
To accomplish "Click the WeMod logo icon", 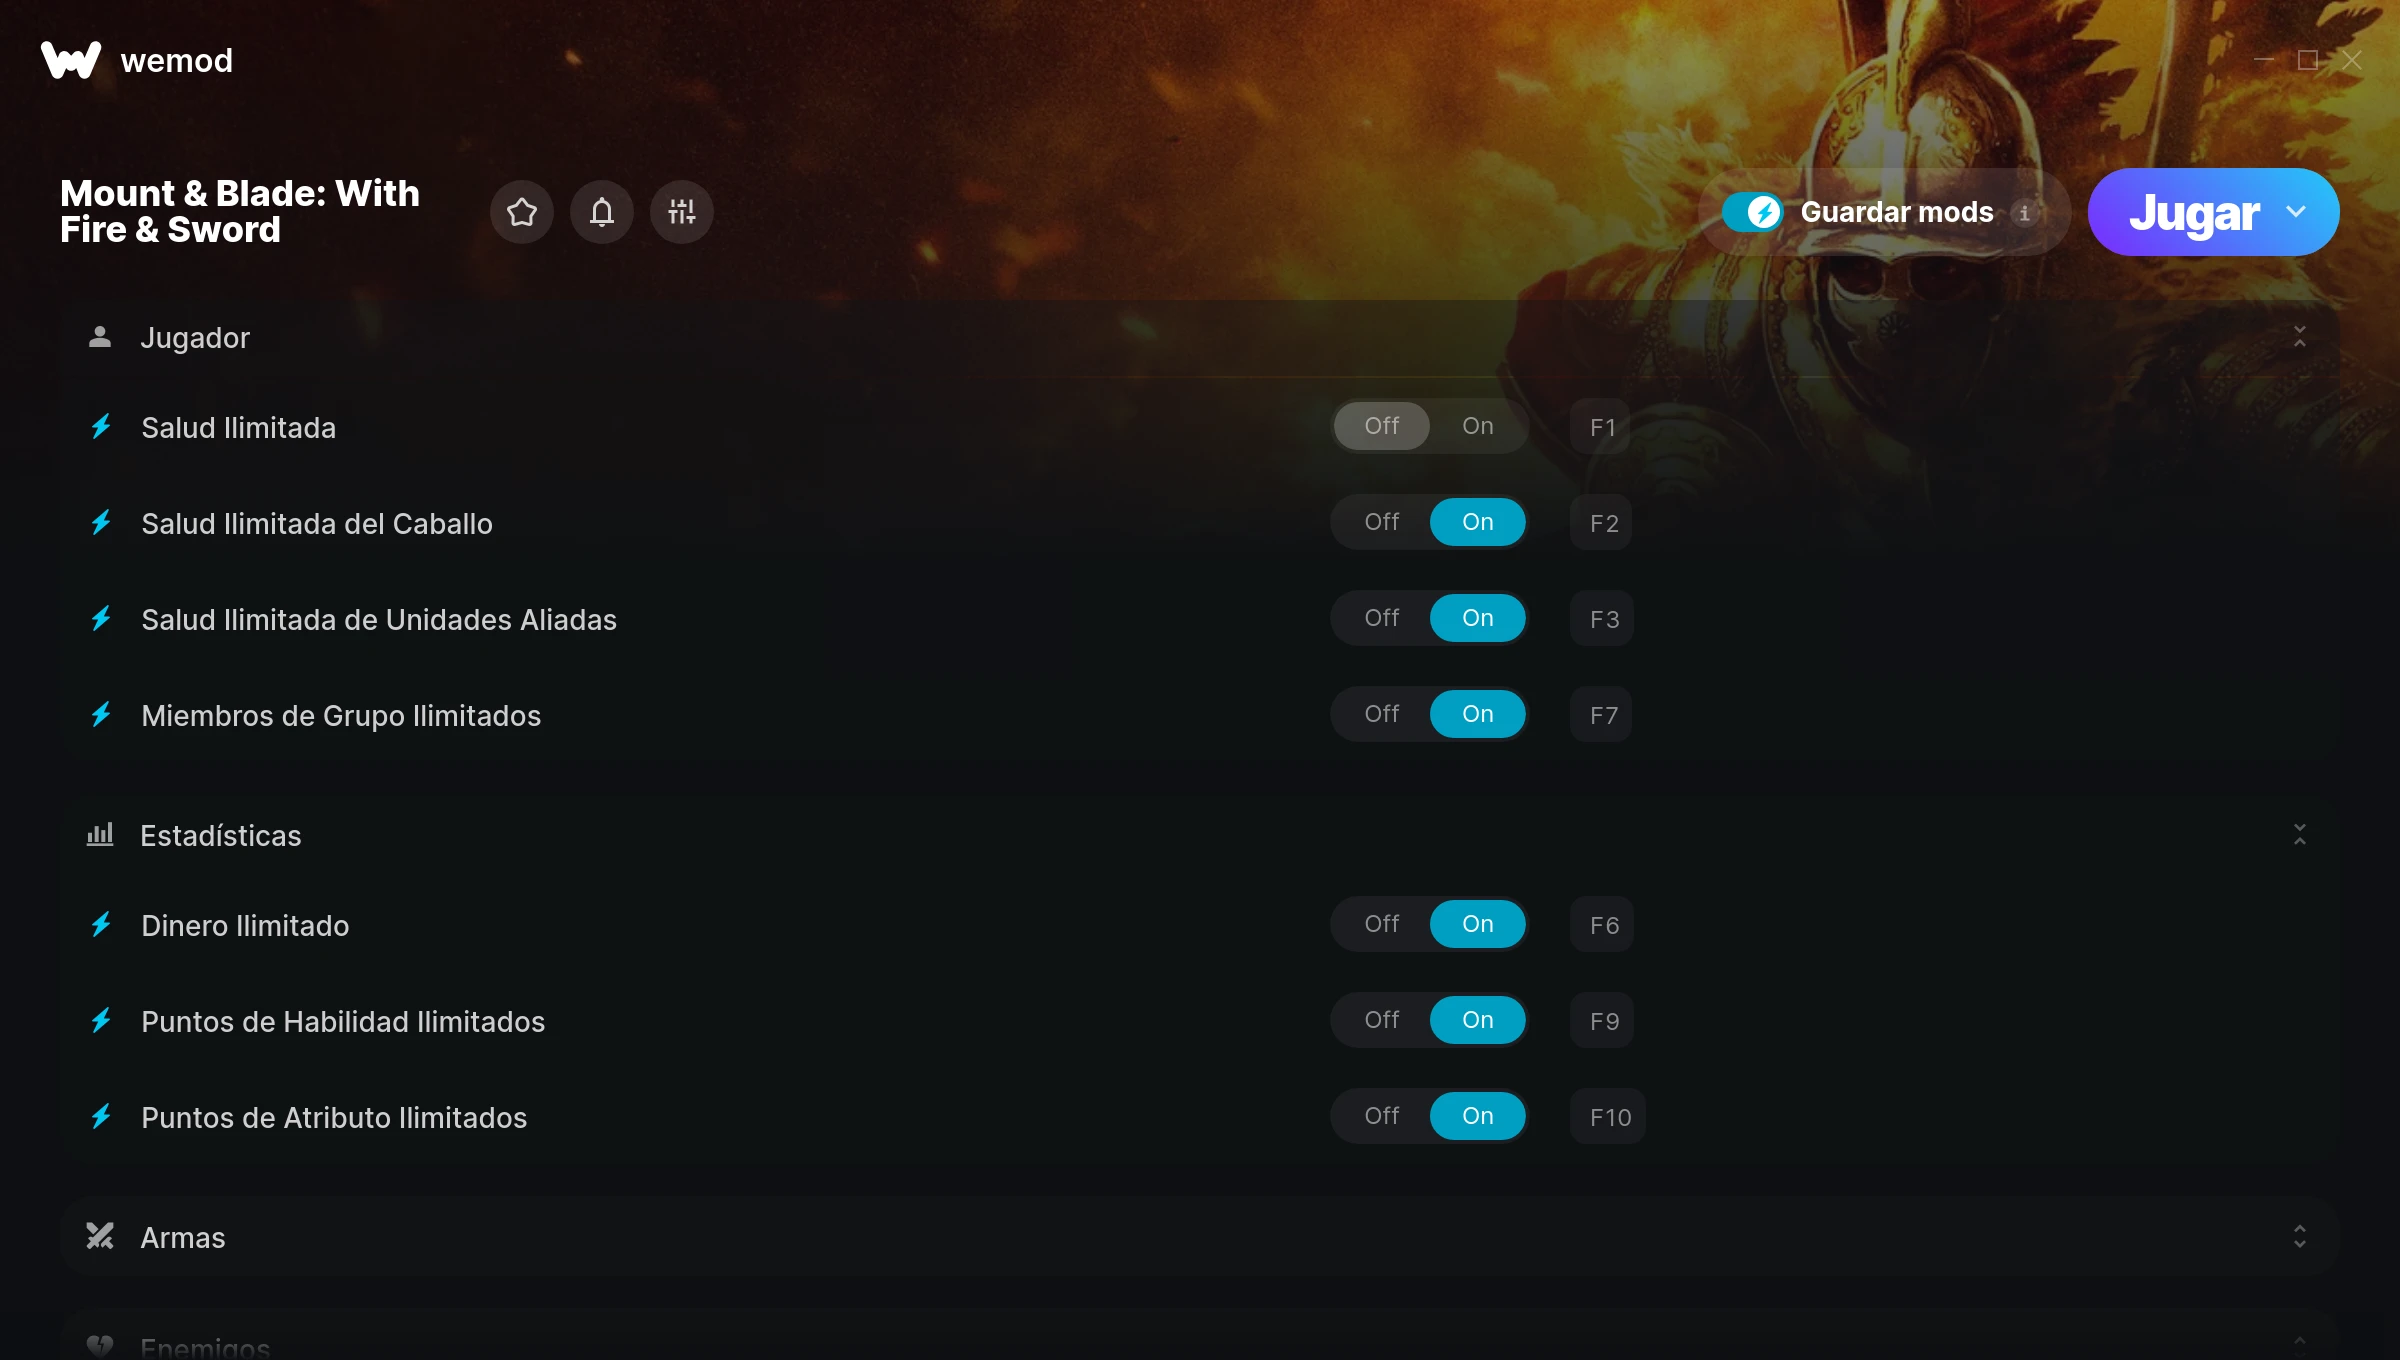I will (71, 60).
